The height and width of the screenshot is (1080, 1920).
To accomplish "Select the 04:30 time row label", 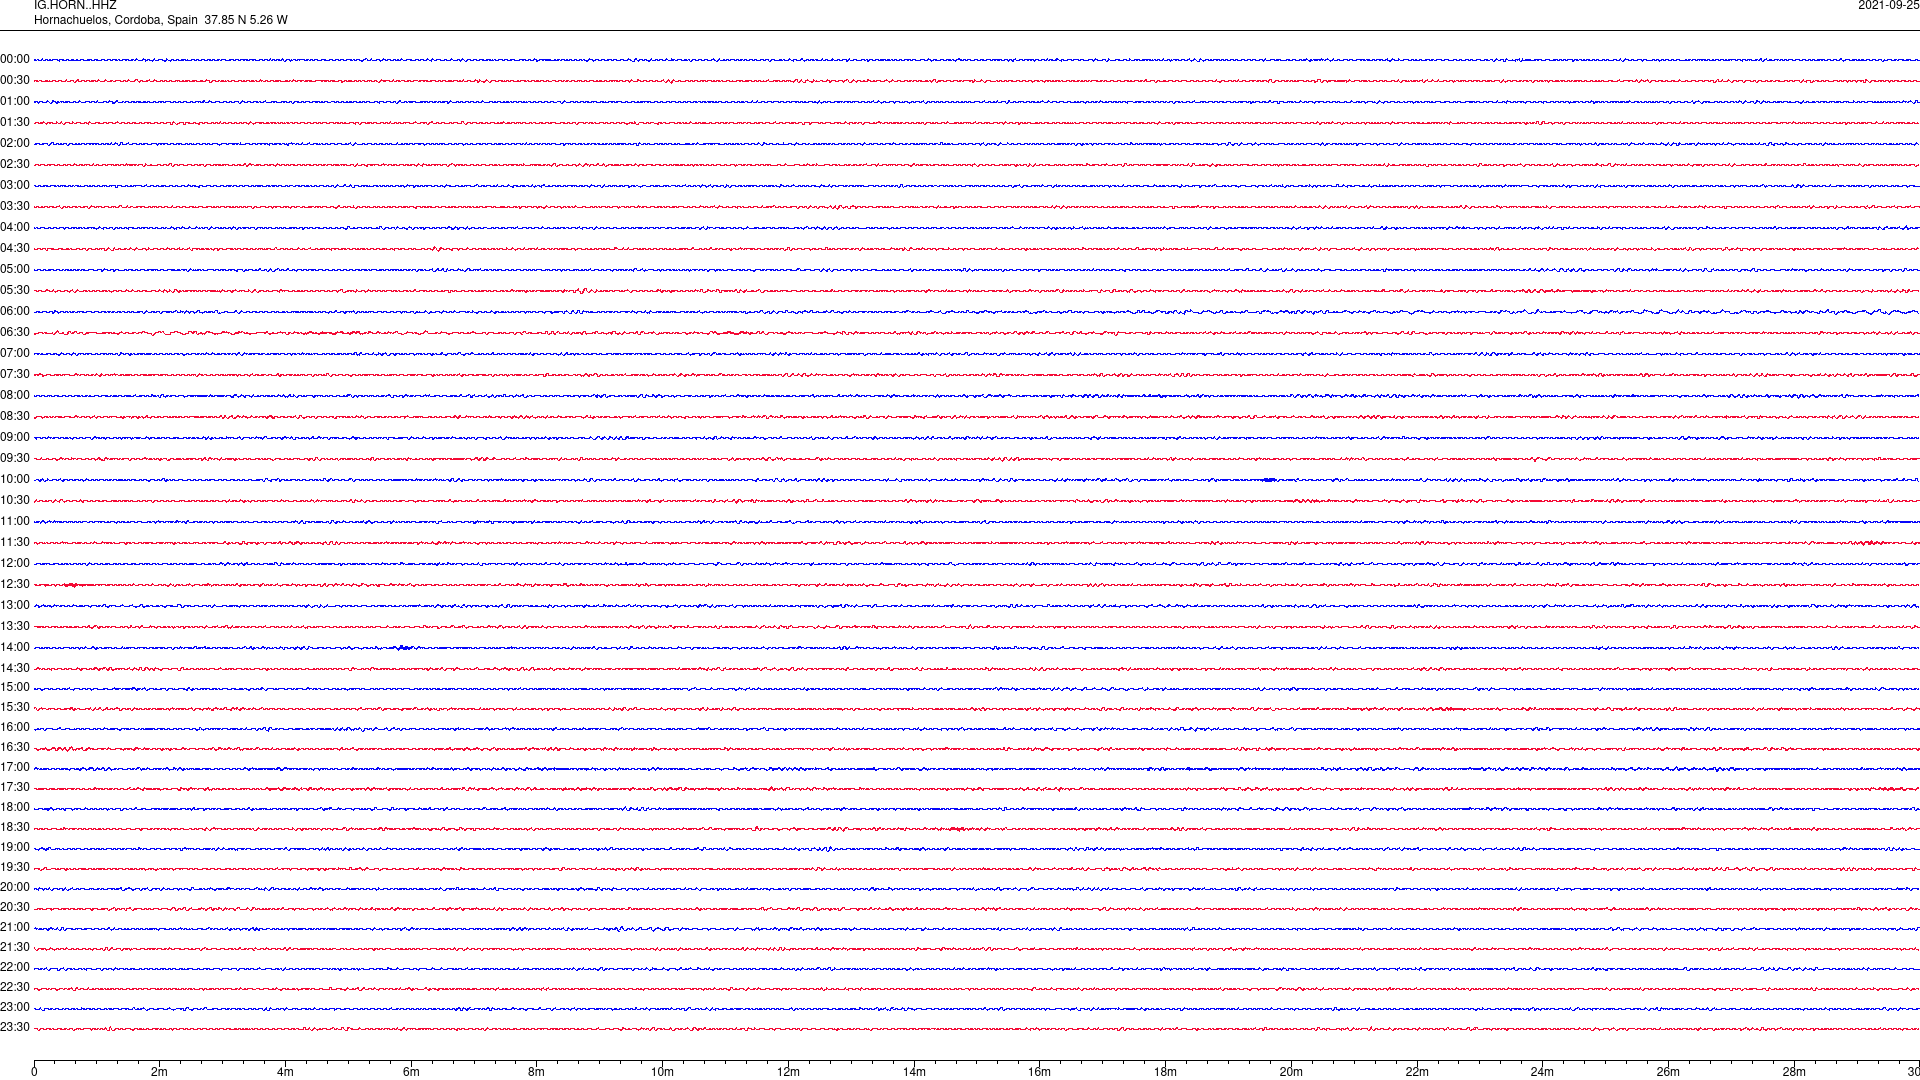I will pos(15,248).
